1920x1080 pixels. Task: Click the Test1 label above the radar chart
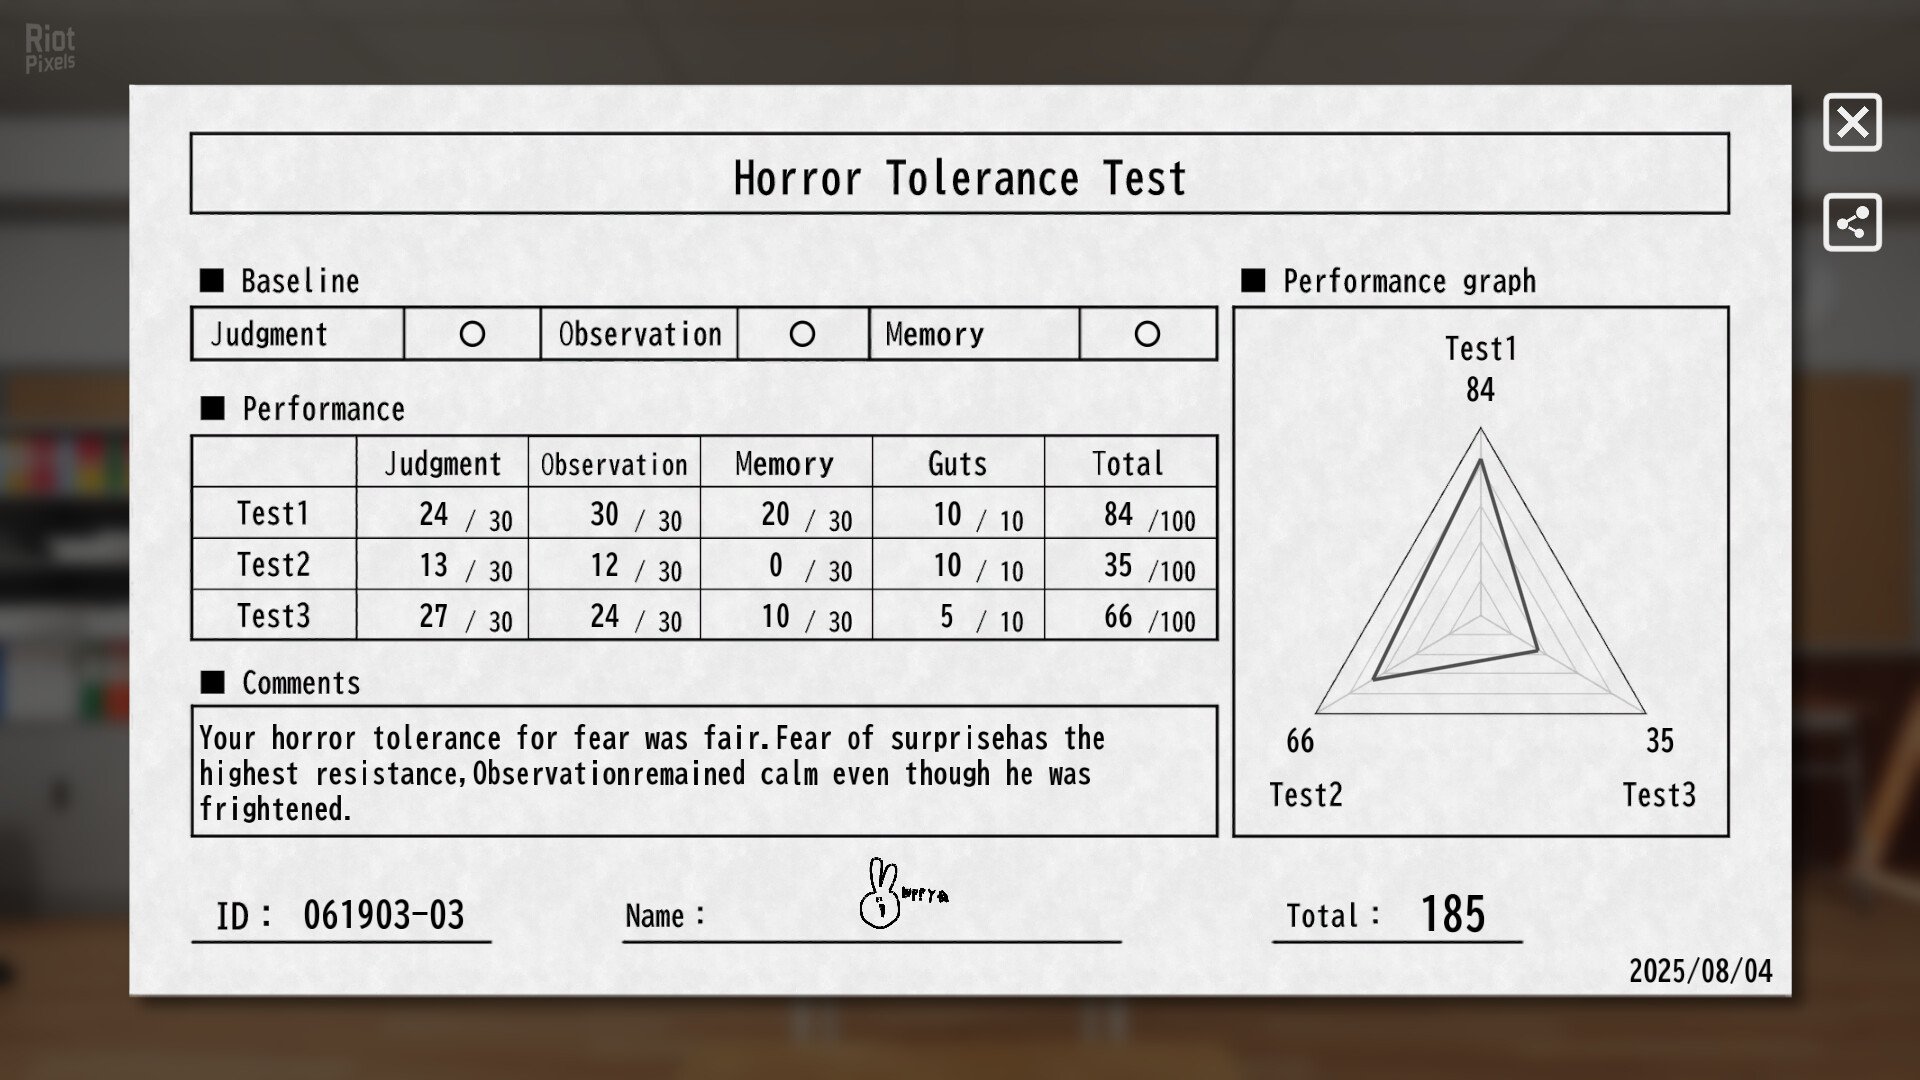[x=1481, y=349]
